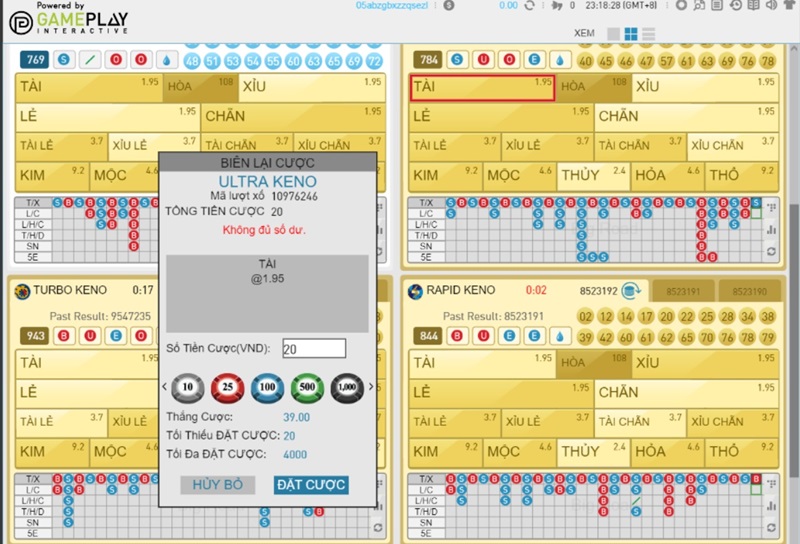The height and width of the screenshot is (544, 800).
Task: Open the bet slip pointing-hand icon
Action: (557, 6)
